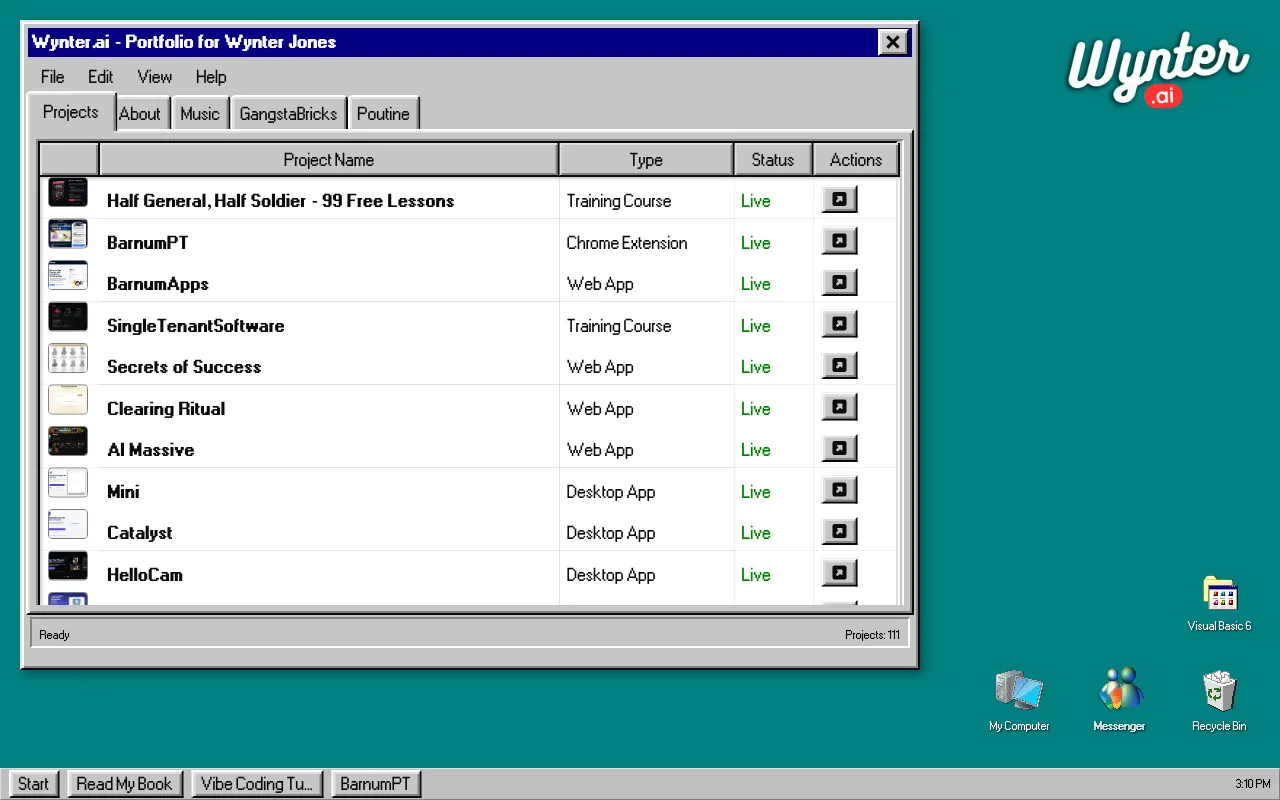Open link icon for SingleTenantSoftware row
The width and height of the screenshot is (1280, 800).
pyautogui.click(x=839, y=324)
